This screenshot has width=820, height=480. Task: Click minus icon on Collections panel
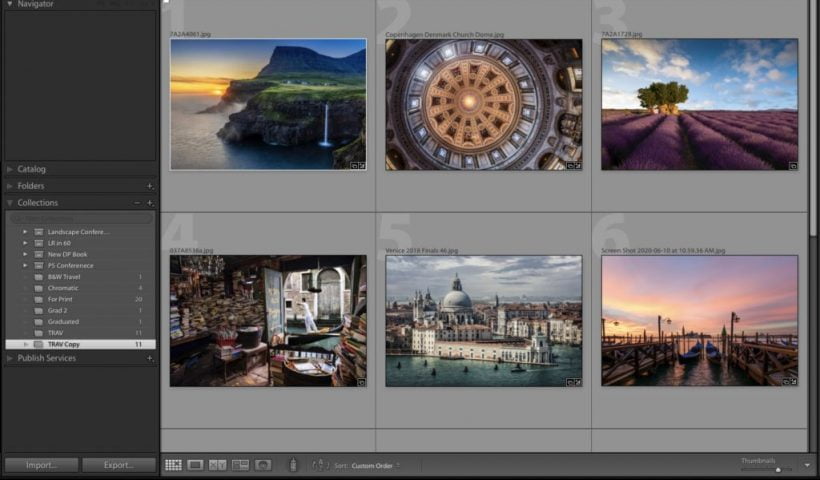[x=137, y=203]
